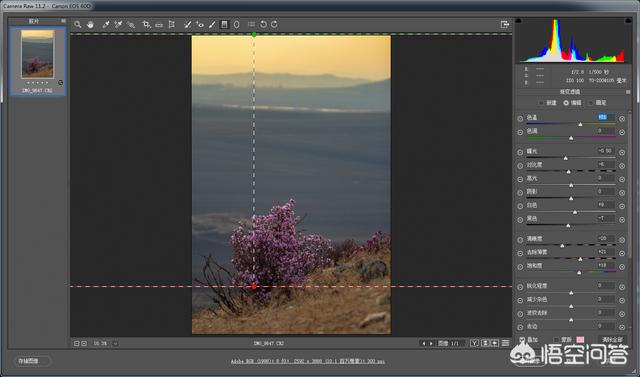Select the White Balance eyedropper tool
This screenshot has height=377, width=640.
point(106,24)
